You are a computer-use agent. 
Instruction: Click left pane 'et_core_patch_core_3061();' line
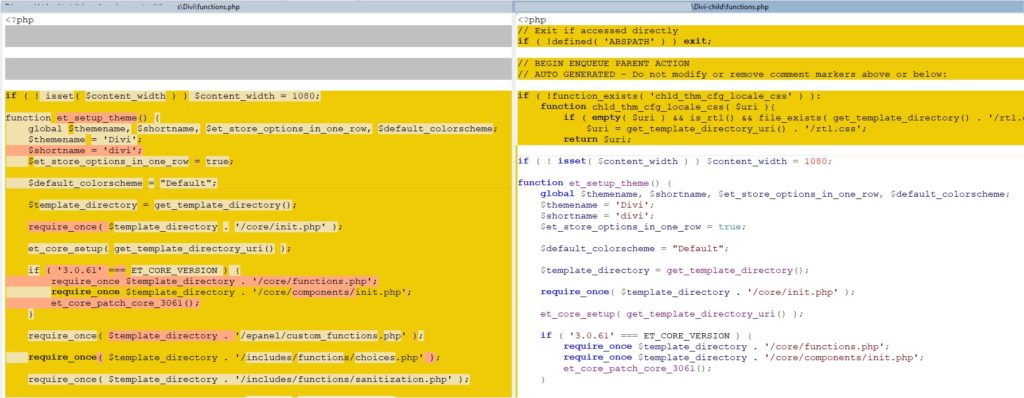click(x=125, y=303)
